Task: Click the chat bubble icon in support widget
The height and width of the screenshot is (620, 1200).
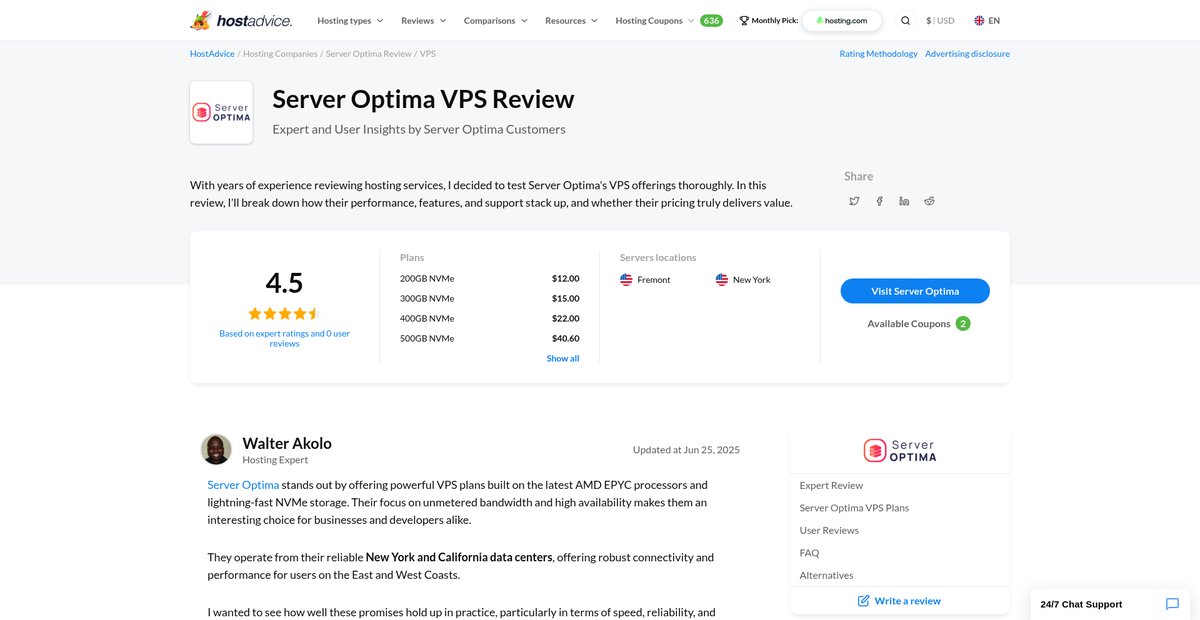Action: [1173, 604]
